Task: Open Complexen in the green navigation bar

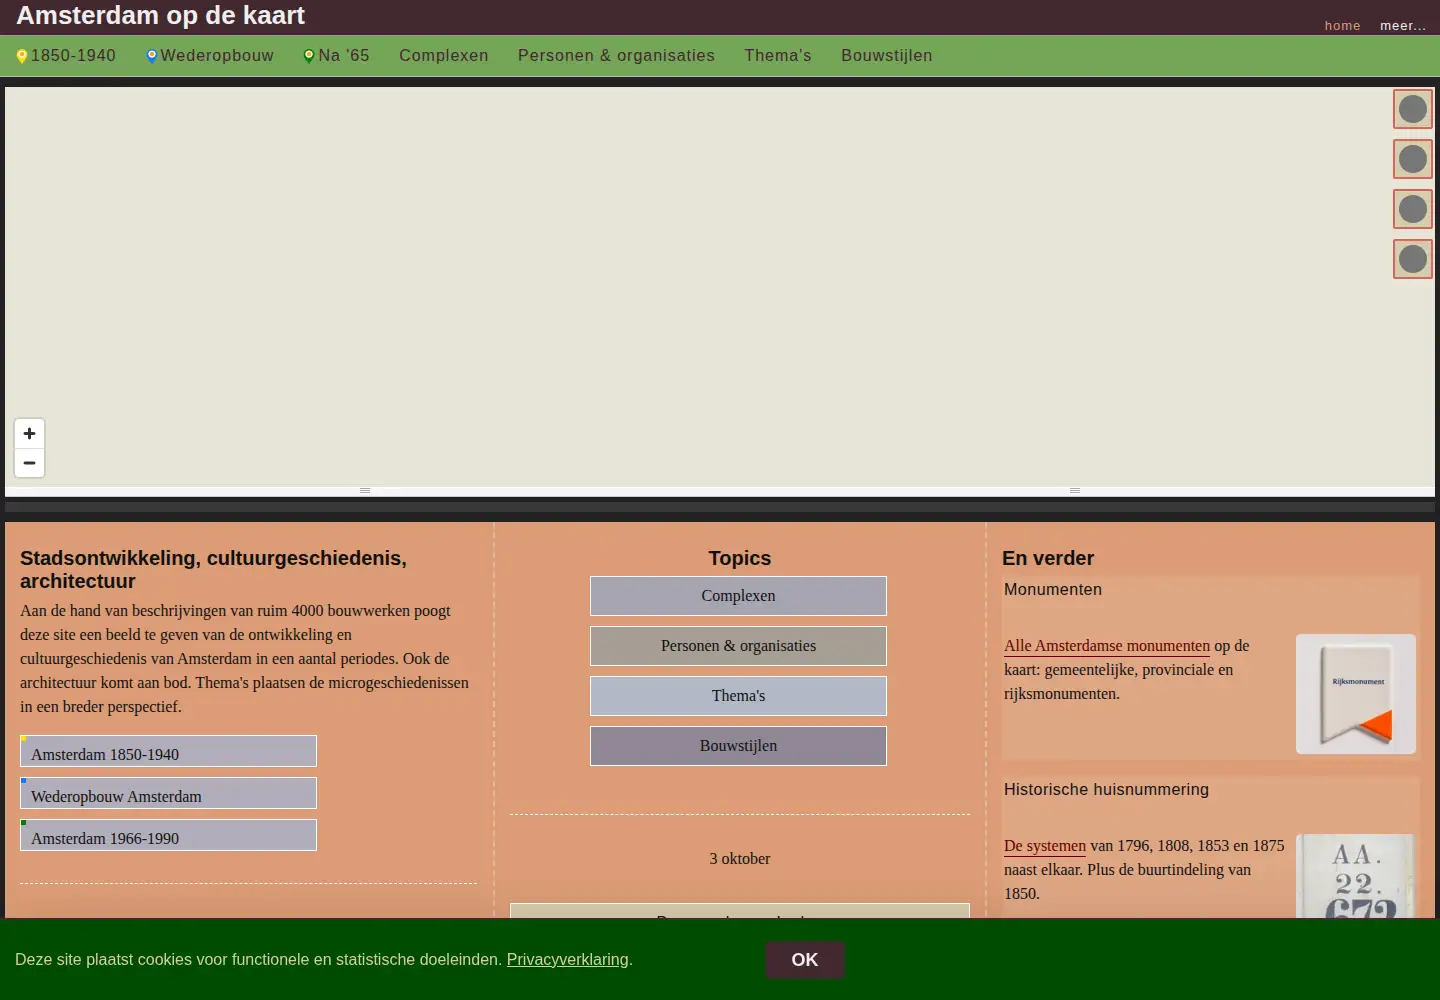Action: [x=444, y=56]
